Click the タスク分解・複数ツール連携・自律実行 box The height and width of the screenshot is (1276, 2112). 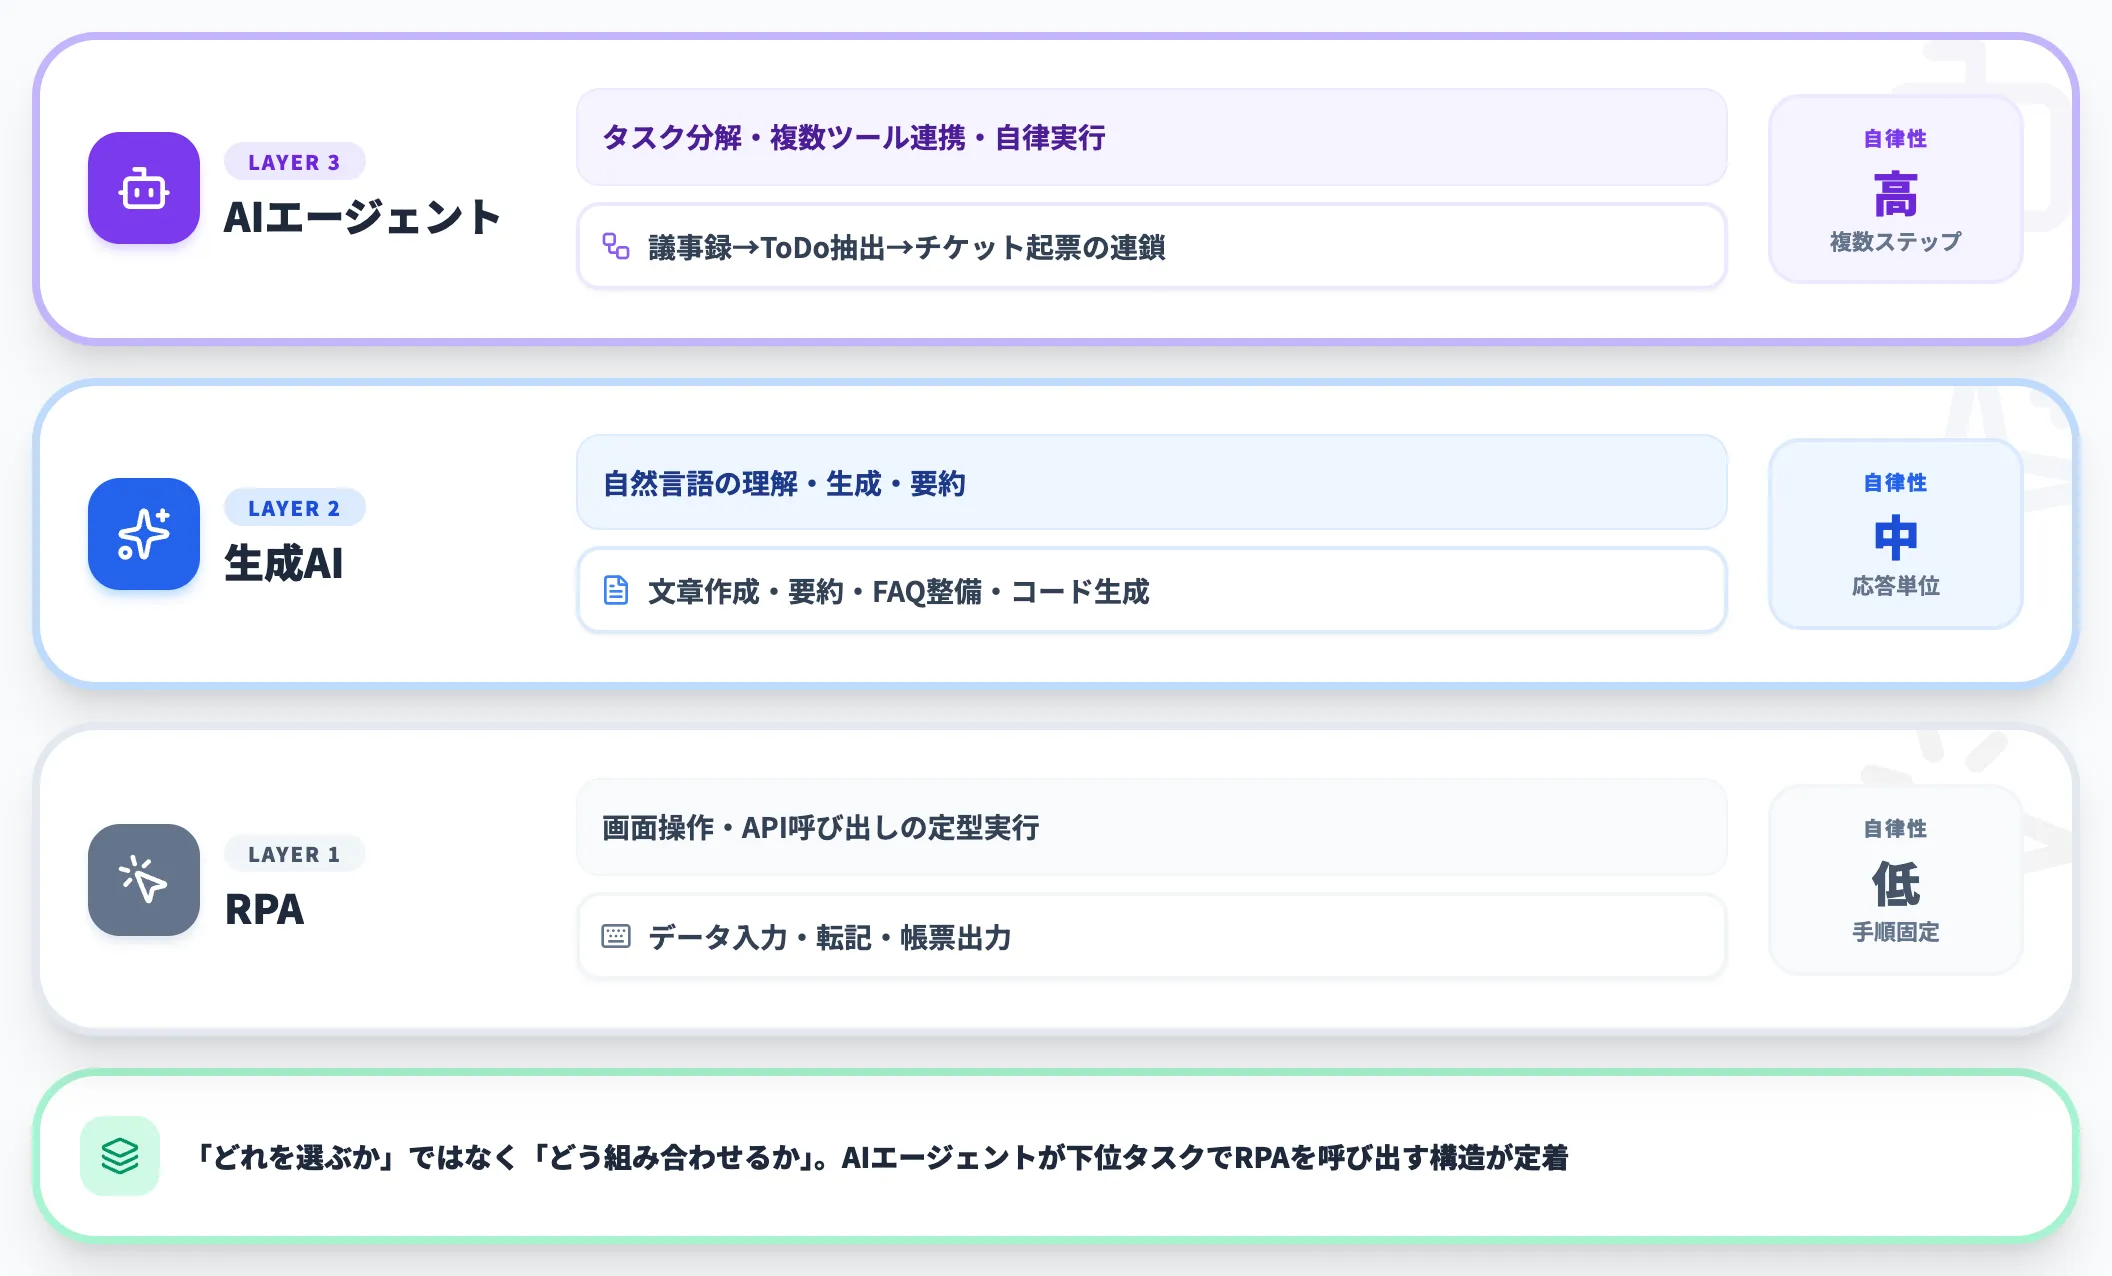pos(1152,137)
